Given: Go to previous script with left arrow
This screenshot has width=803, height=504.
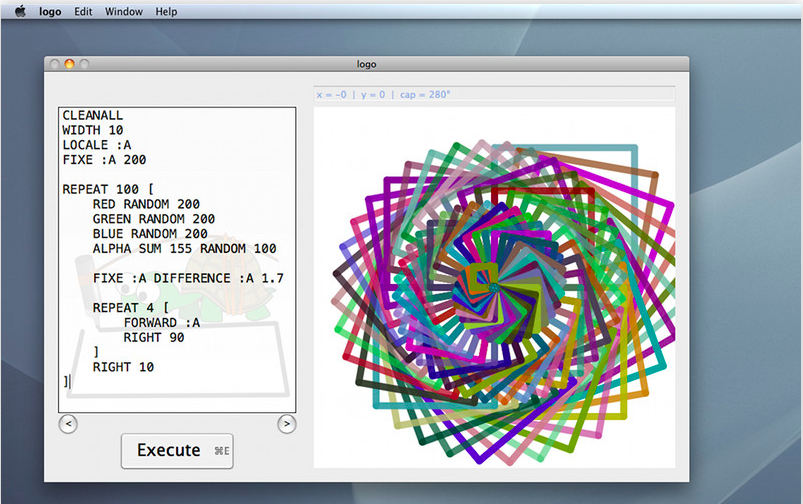Looking at the screenshot, I should click(x=68, y=424).
